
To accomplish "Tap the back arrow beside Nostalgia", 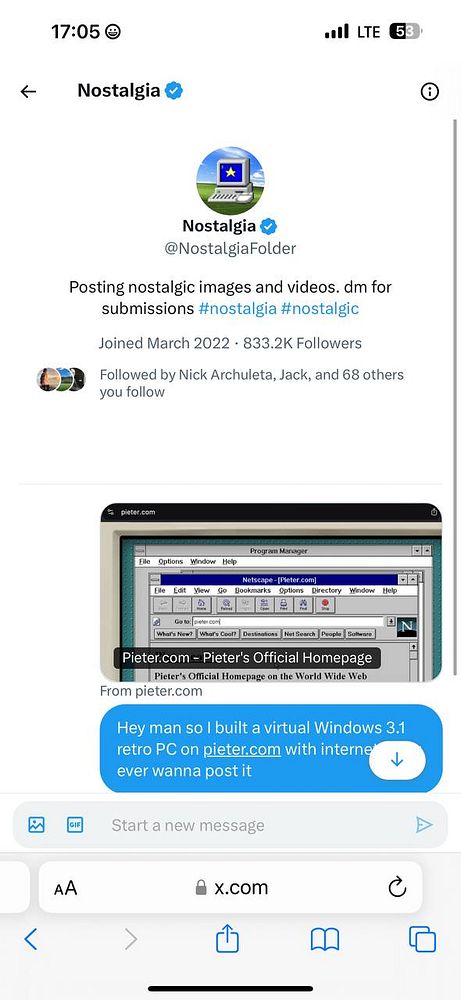I will coord(28,92).
